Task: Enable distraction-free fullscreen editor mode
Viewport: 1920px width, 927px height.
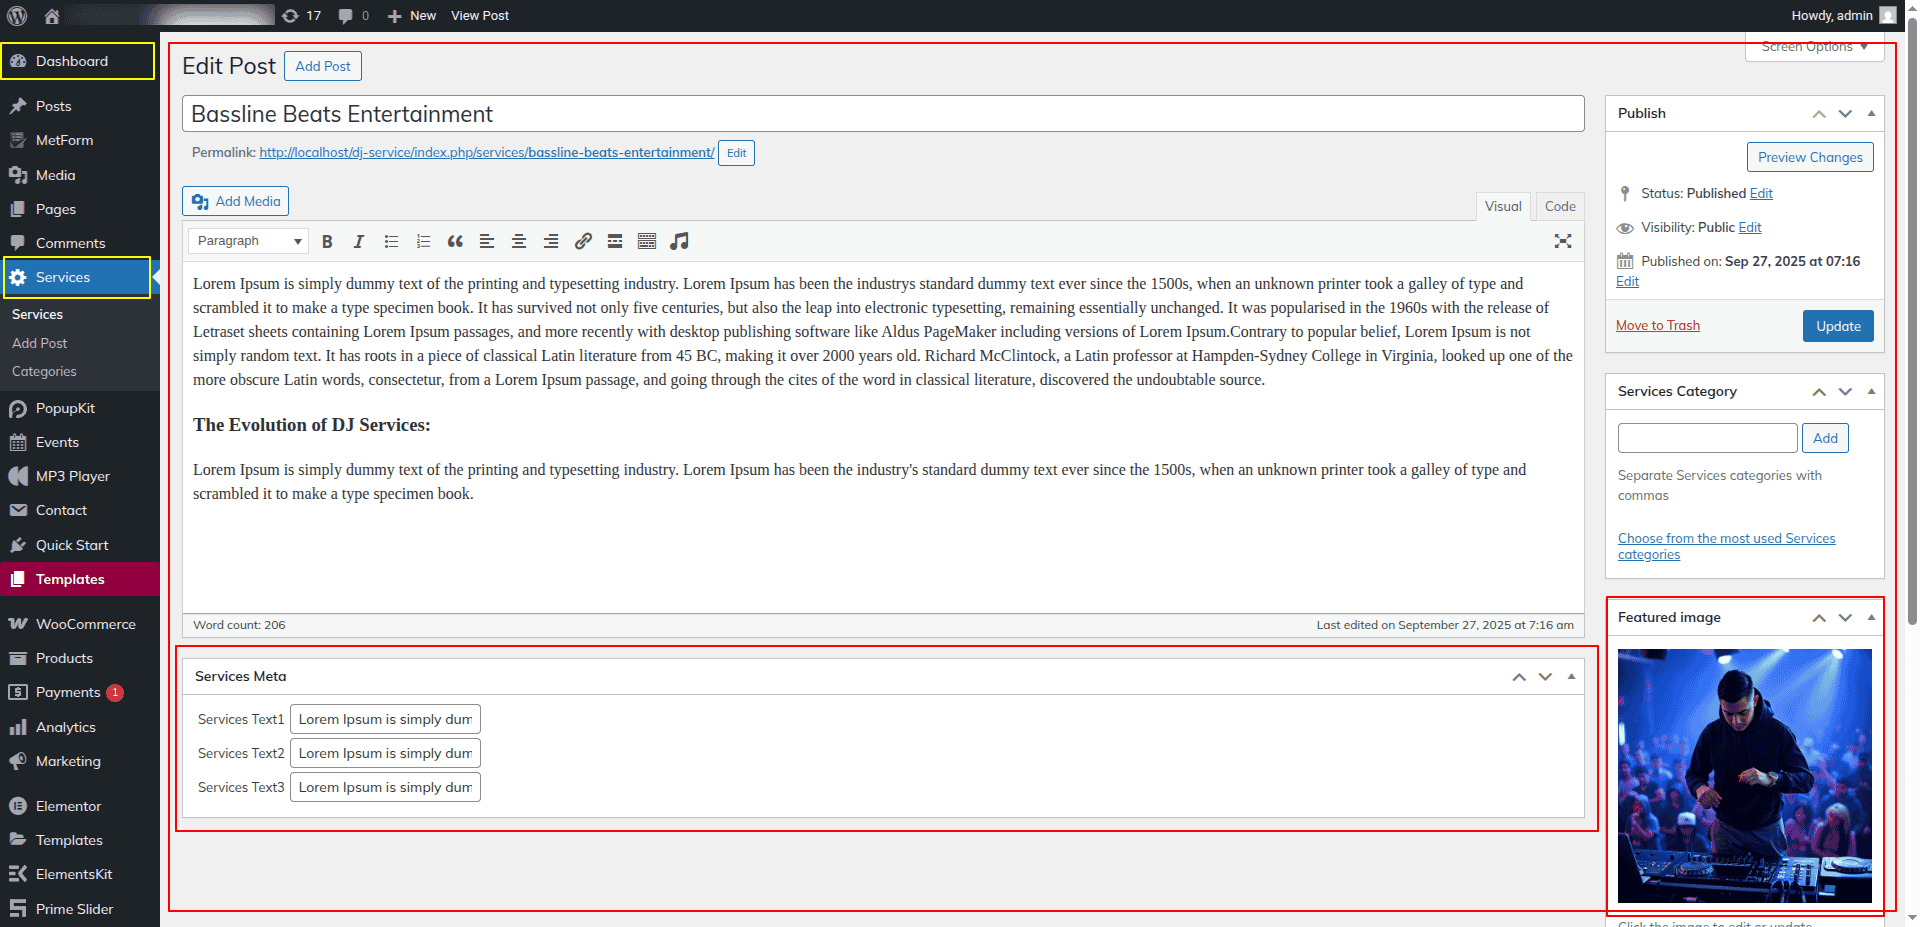Action: (1563, 241)
